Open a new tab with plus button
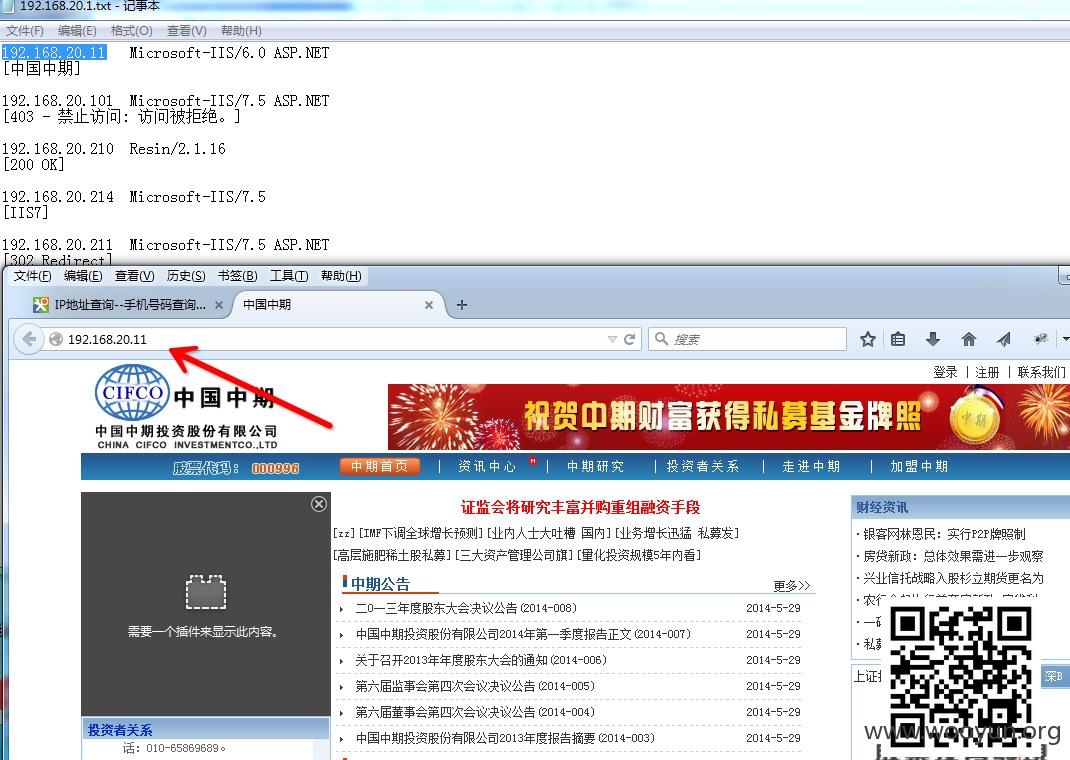The height and width of the screenshot is (760, 1070). click(x=462, y=305)
